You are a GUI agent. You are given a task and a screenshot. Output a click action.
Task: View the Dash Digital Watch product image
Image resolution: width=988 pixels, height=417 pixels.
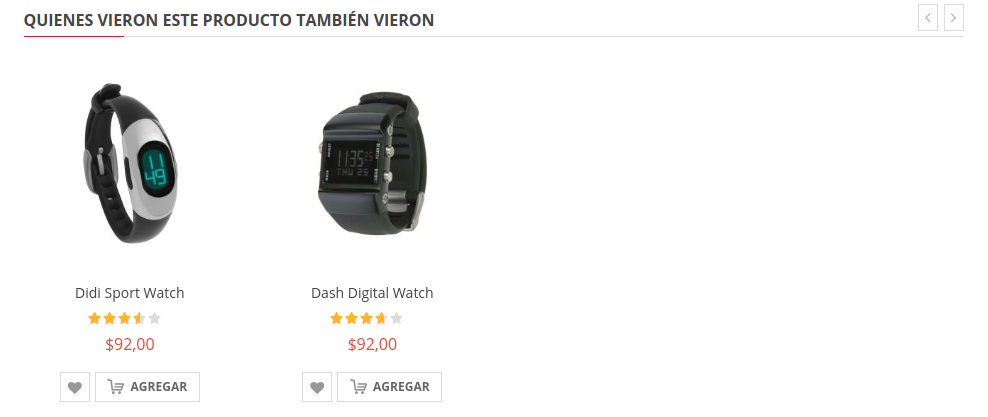pos(372,163)
